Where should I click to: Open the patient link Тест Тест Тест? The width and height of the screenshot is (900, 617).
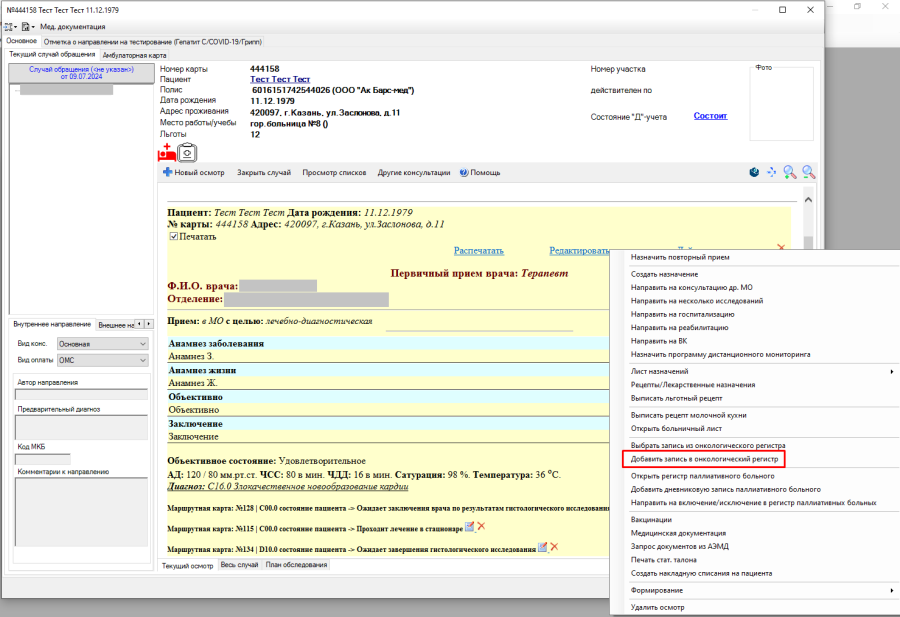click(x=280, y=79)
